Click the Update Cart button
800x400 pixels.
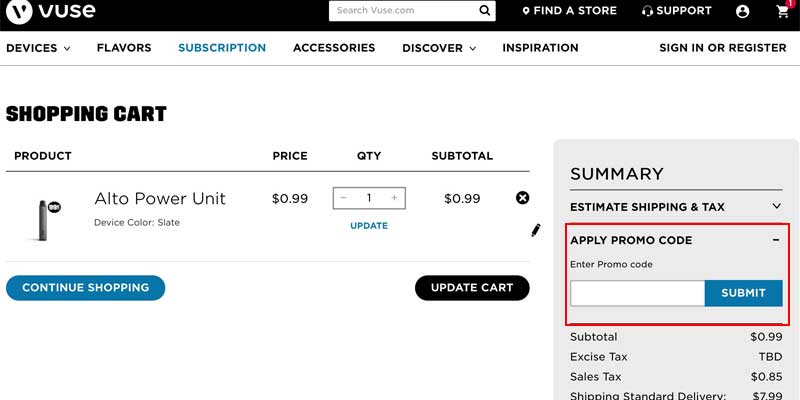coord(472,288)
